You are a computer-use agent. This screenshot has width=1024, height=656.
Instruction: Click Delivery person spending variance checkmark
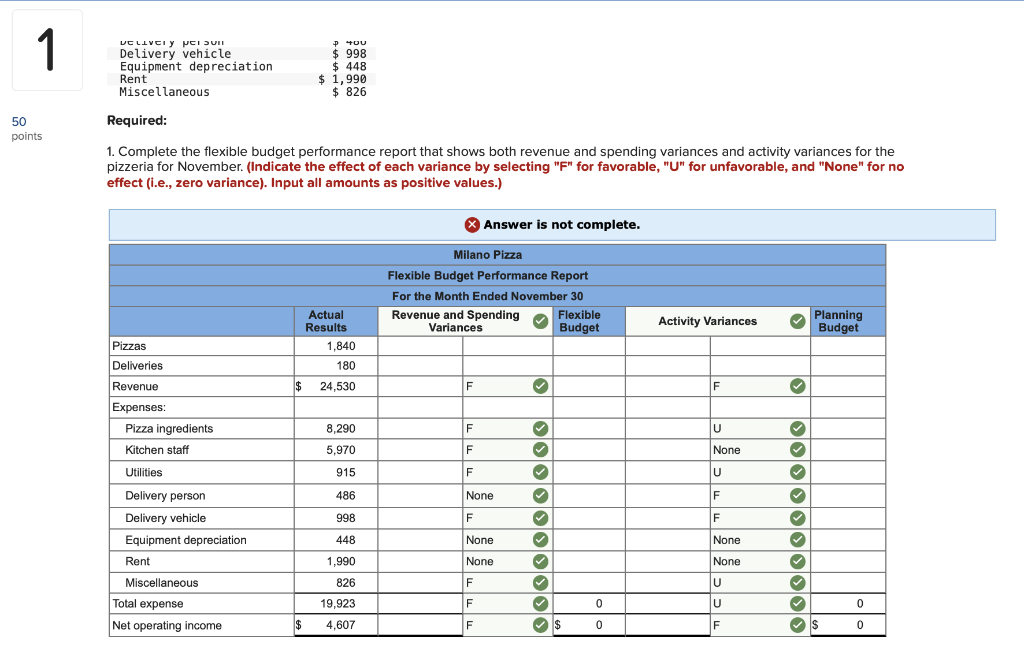coord(540,495)
